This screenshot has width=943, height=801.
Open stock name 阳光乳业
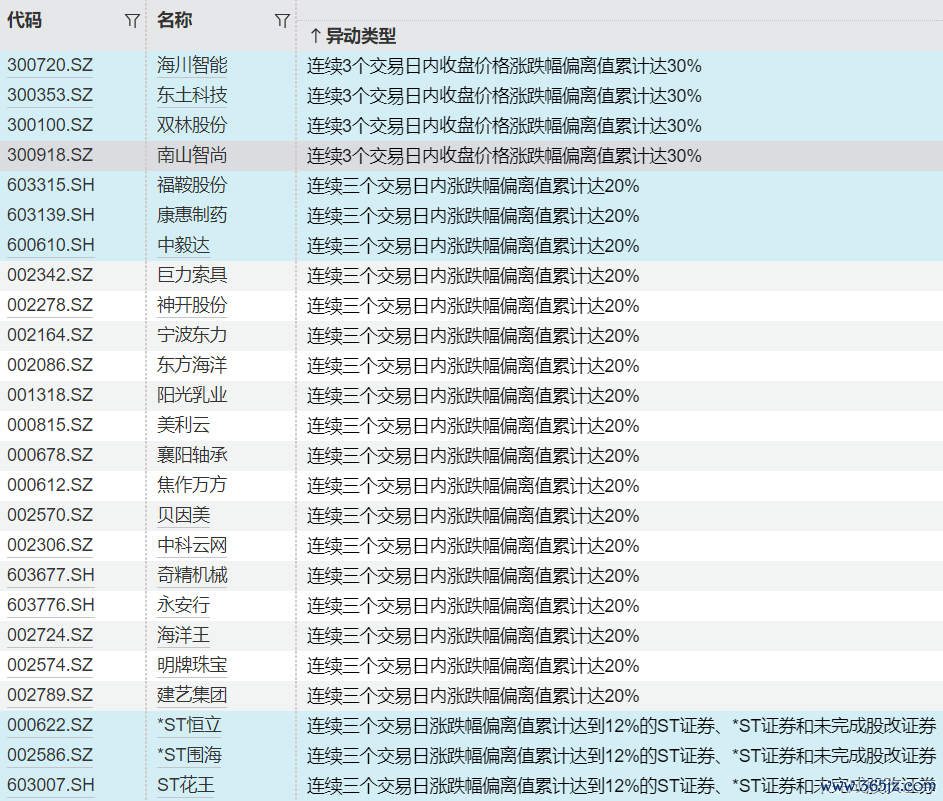(192, 395)
